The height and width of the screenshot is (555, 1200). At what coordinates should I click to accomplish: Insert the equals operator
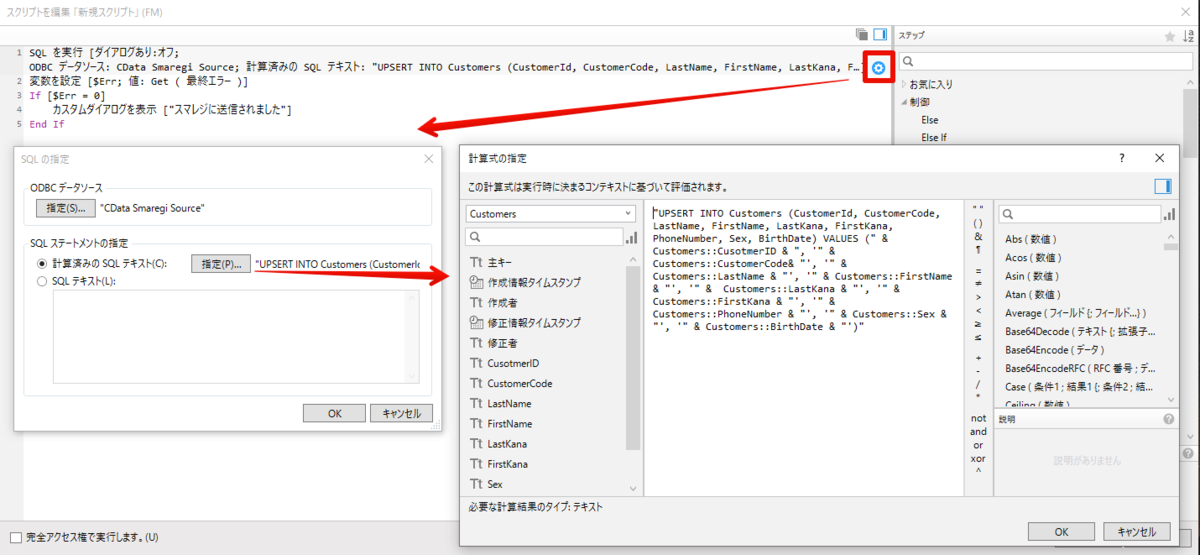point(978,270)
